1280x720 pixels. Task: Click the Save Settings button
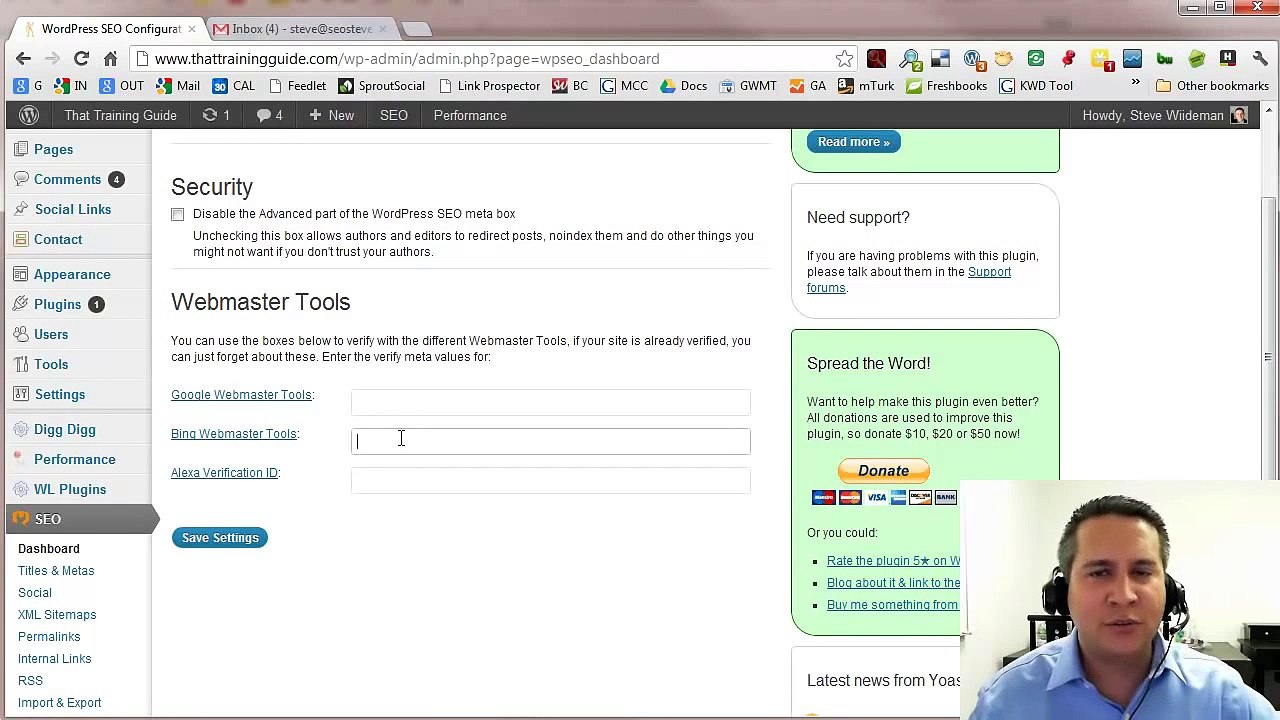(x=220, y=538)
